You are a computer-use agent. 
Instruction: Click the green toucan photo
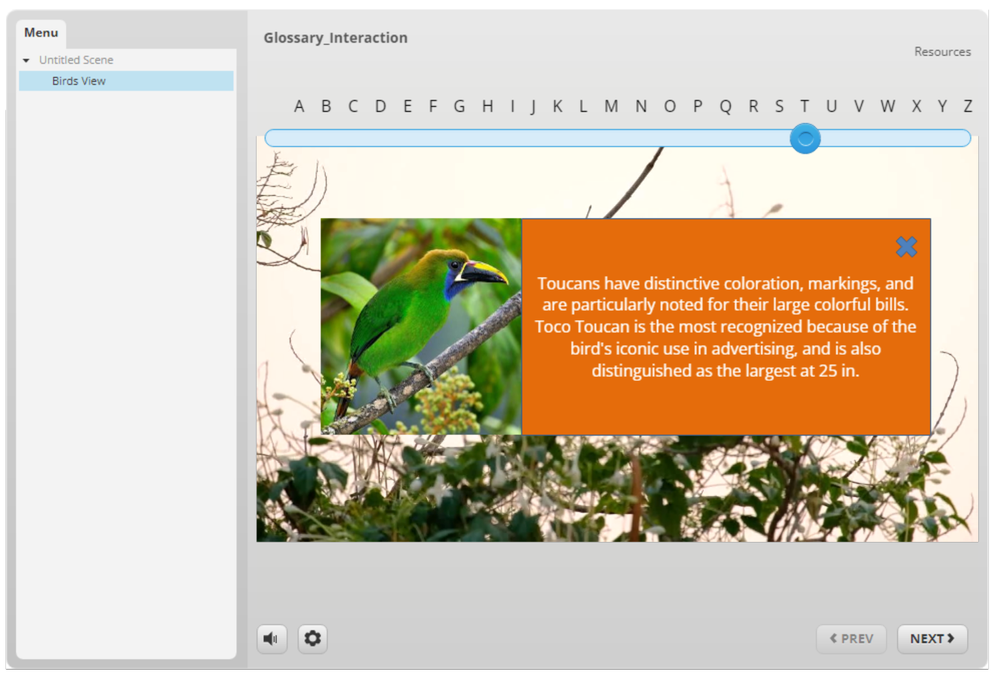[x=421, y=327]
